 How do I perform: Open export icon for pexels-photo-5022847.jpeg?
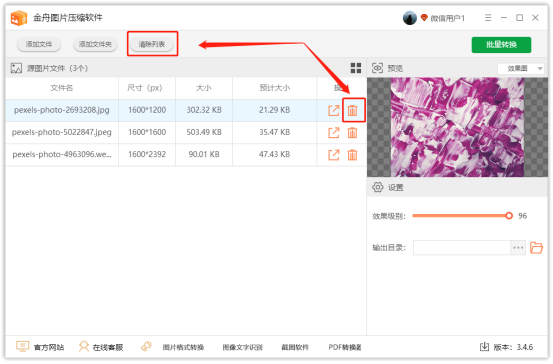point(334,133)
